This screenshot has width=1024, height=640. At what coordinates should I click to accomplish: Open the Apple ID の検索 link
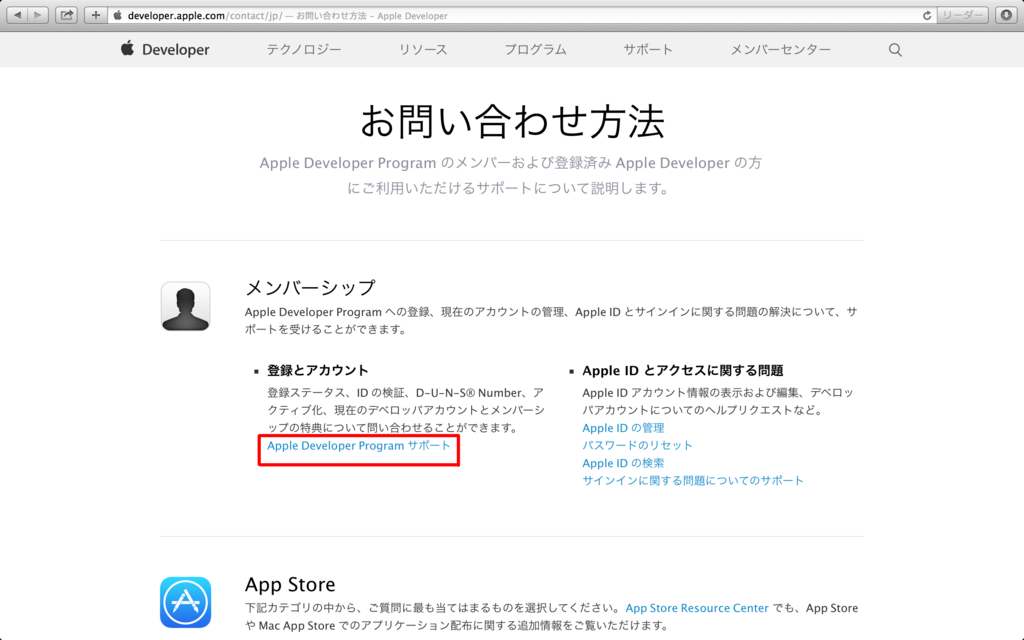click(x=623, y=463)
